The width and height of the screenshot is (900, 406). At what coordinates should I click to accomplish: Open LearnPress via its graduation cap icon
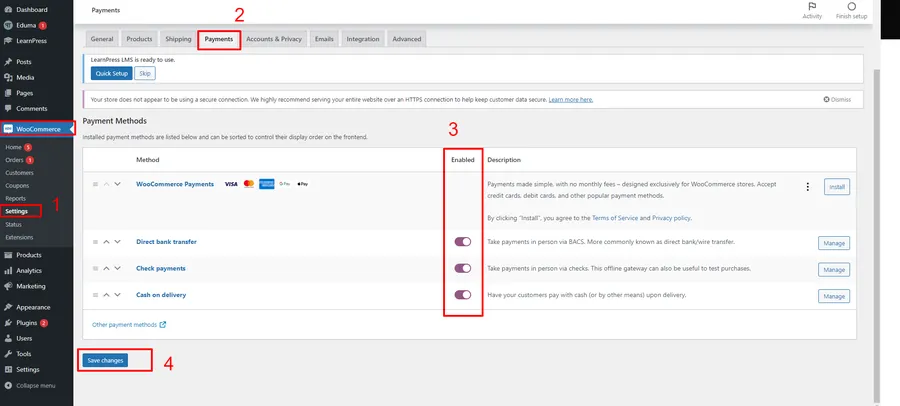coord(8,41)
